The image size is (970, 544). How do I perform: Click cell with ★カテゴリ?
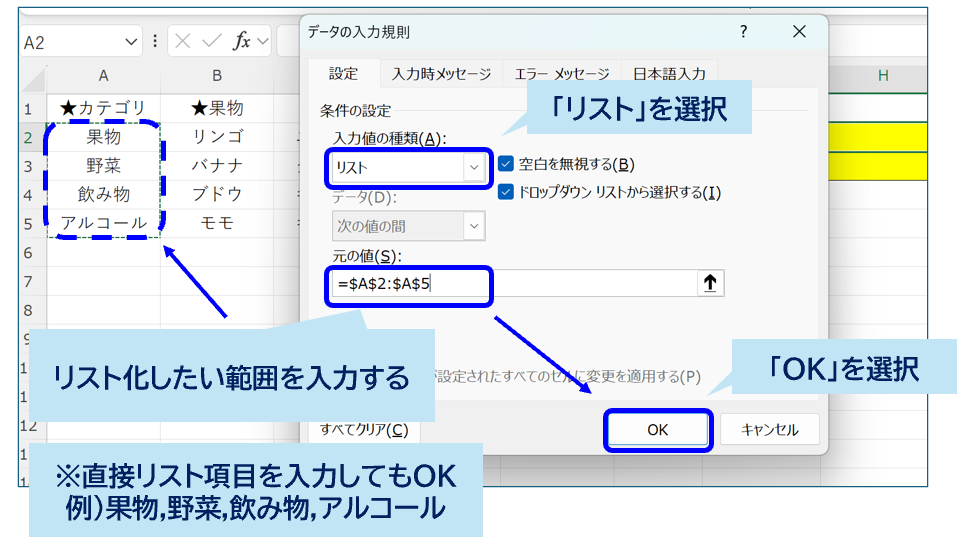coord(103,108)
